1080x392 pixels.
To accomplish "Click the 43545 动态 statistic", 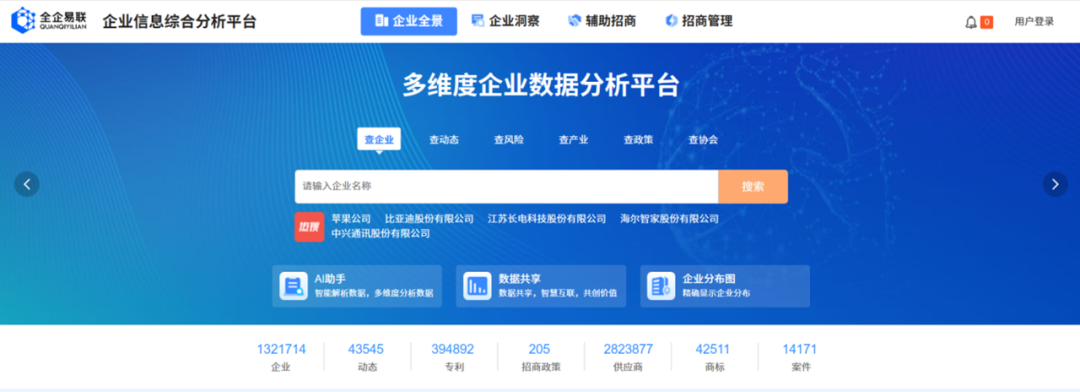I will click(366, 357).
